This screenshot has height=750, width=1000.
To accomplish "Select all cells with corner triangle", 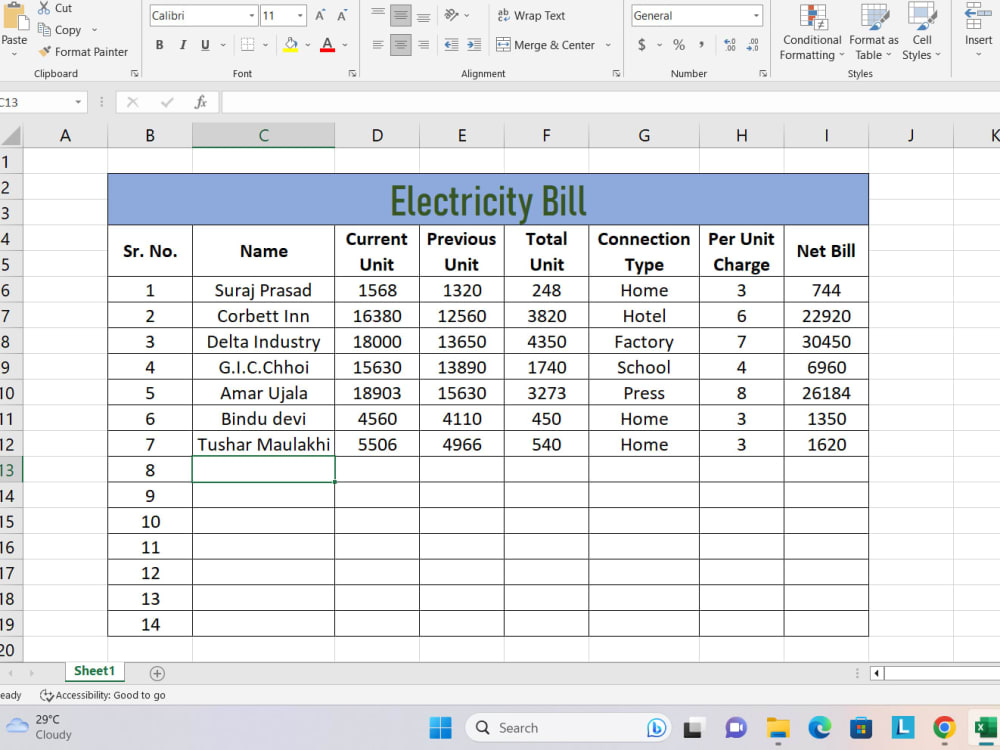I will pyautogui.click(x=11, y=135).
